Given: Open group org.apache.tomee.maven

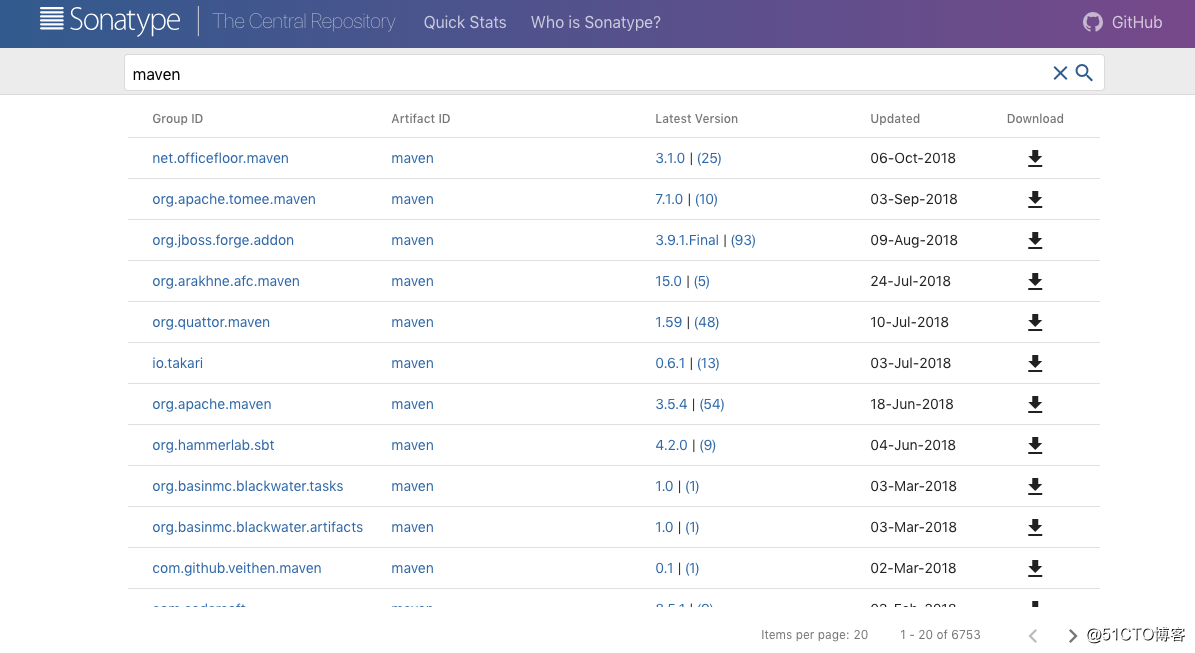Looking at the screenshot, I should 234,199.
